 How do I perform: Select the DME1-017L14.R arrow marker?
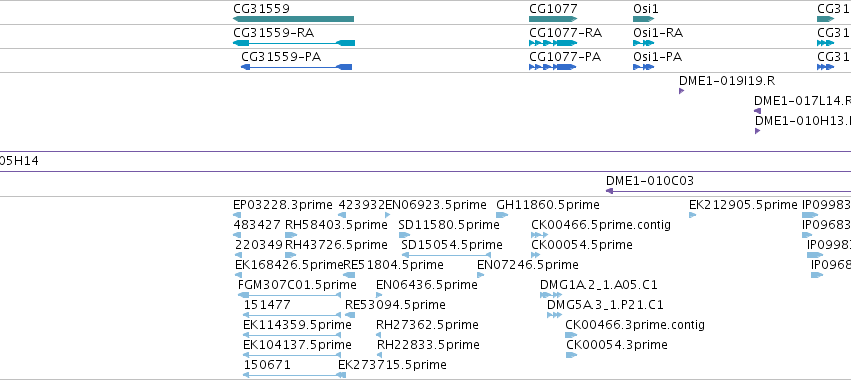click(x=757, y=111)
